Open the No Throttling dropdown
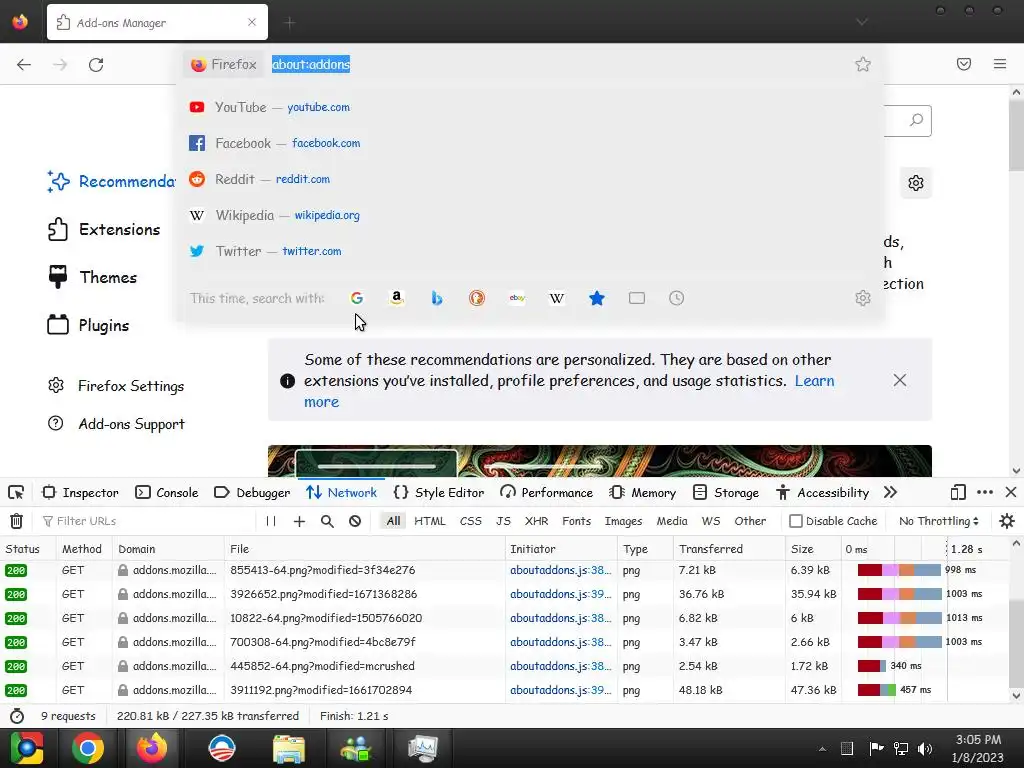The height and width of the screenshot is (768, 1024). click(x=938, y=521)
